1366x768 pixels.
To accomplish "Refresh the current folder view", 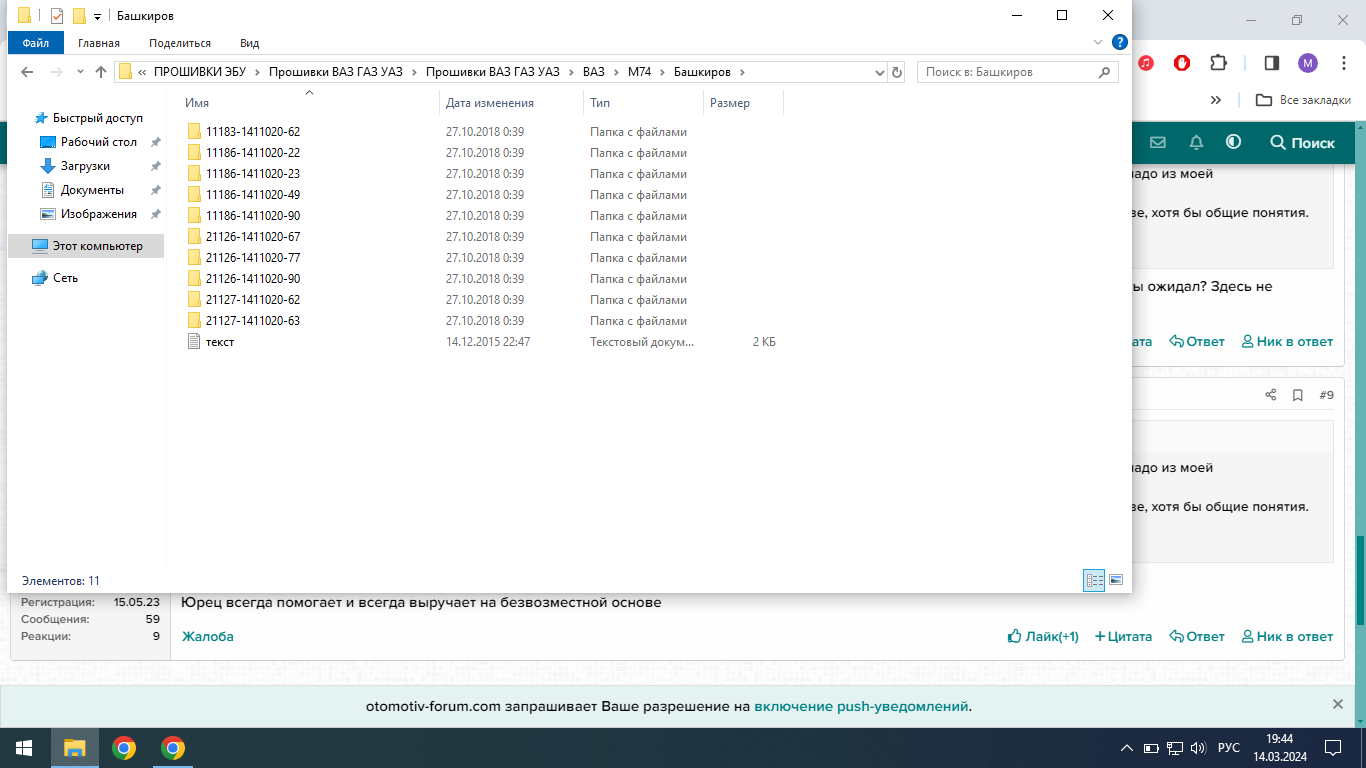I will point(896,72).
